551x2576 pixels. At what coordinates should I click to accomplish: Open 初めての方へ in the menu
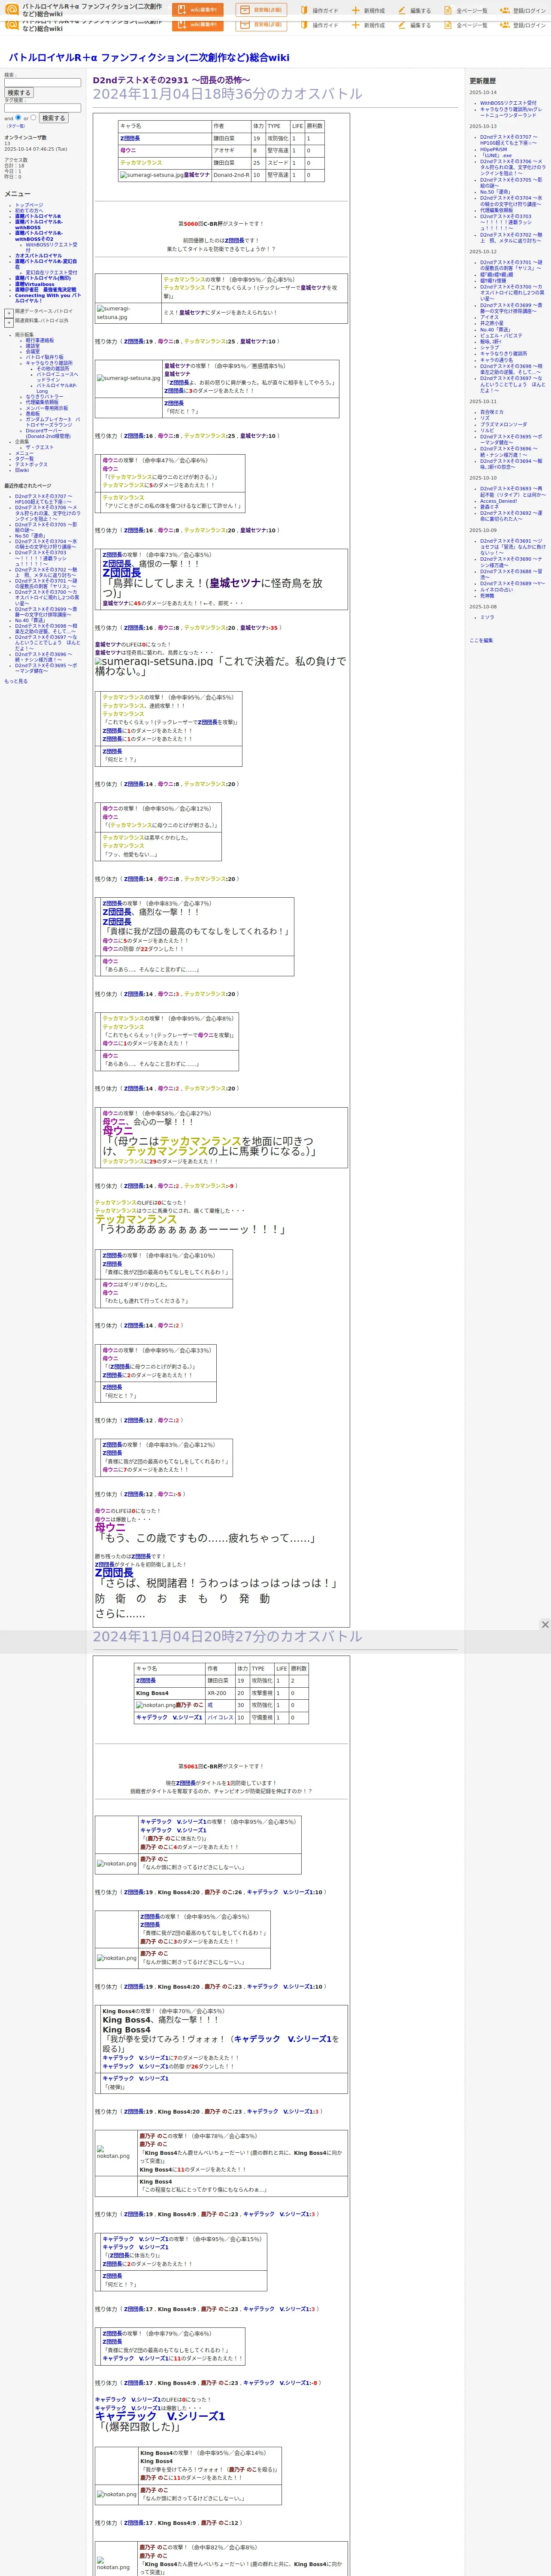[x=29, y=211]
